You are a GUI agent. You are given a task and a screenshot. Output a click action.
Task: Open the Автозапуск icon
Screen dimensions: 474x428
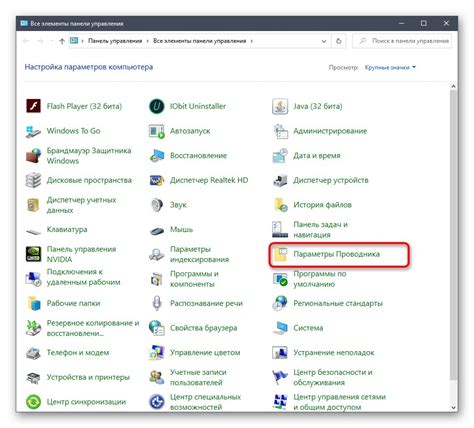click(x=157, y=131)
